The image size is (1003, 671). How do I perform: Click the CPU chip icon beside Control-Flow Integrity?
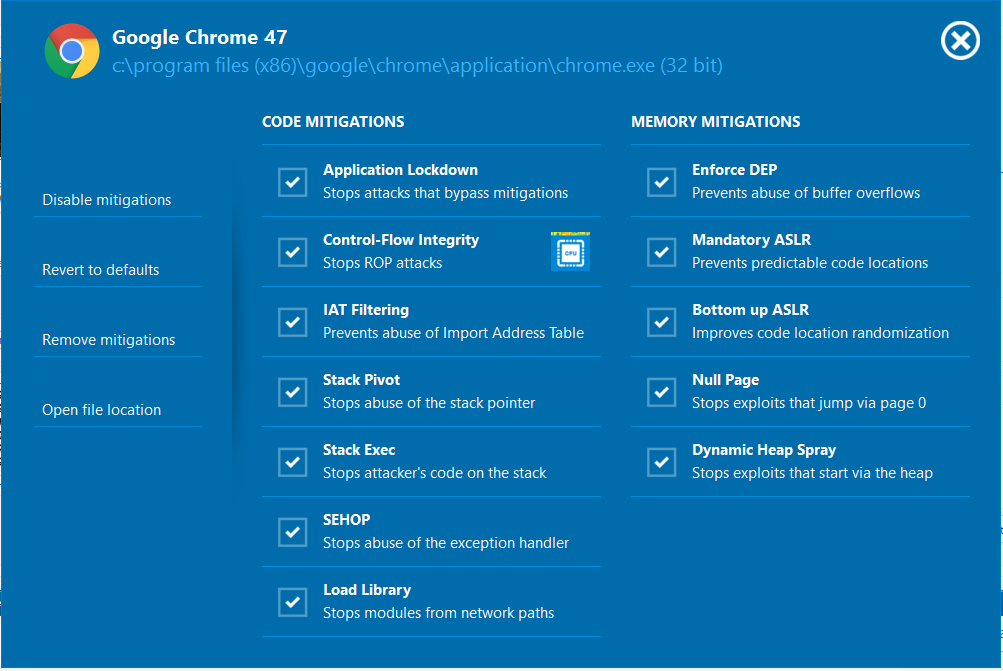pos(570,251)
